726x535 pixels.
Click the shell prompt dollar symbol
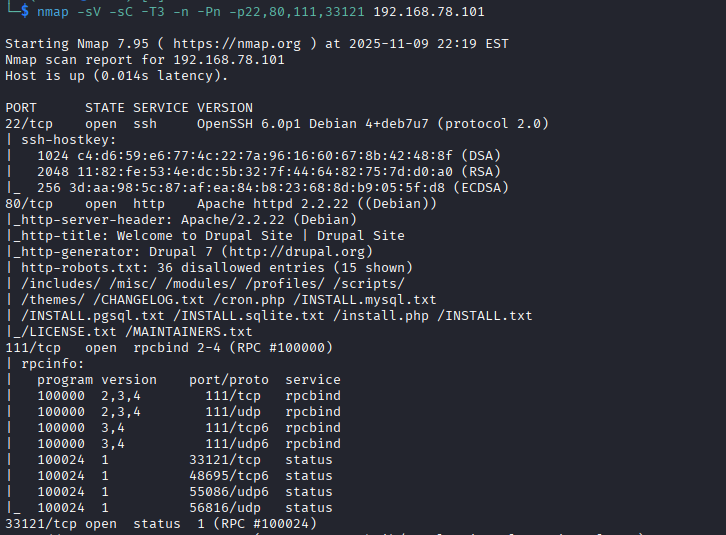[24, 12]
